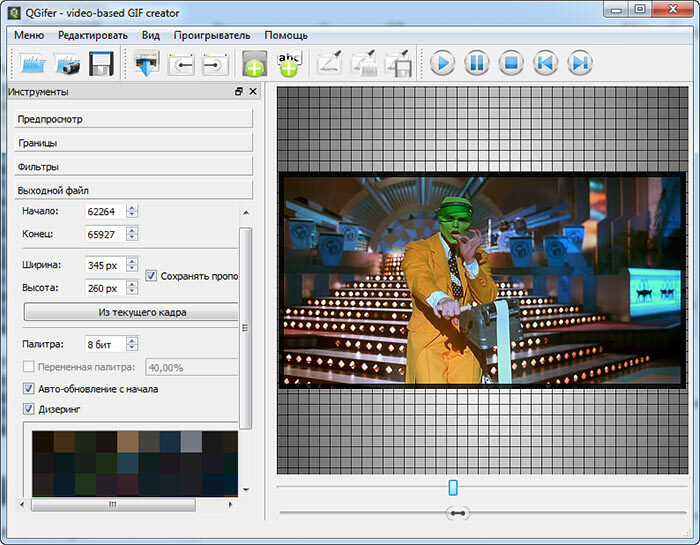Play the video
The height and width of the screenshot is (545, 700).
[x=443, y=62]
